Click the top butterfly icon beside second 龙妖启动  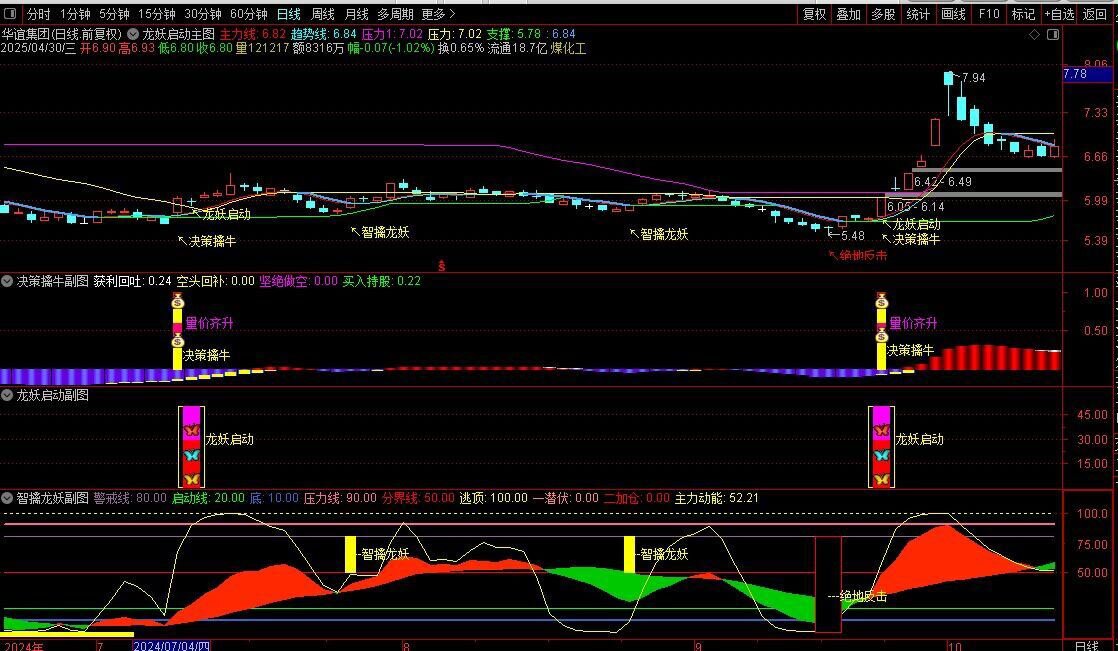(881, 431)
